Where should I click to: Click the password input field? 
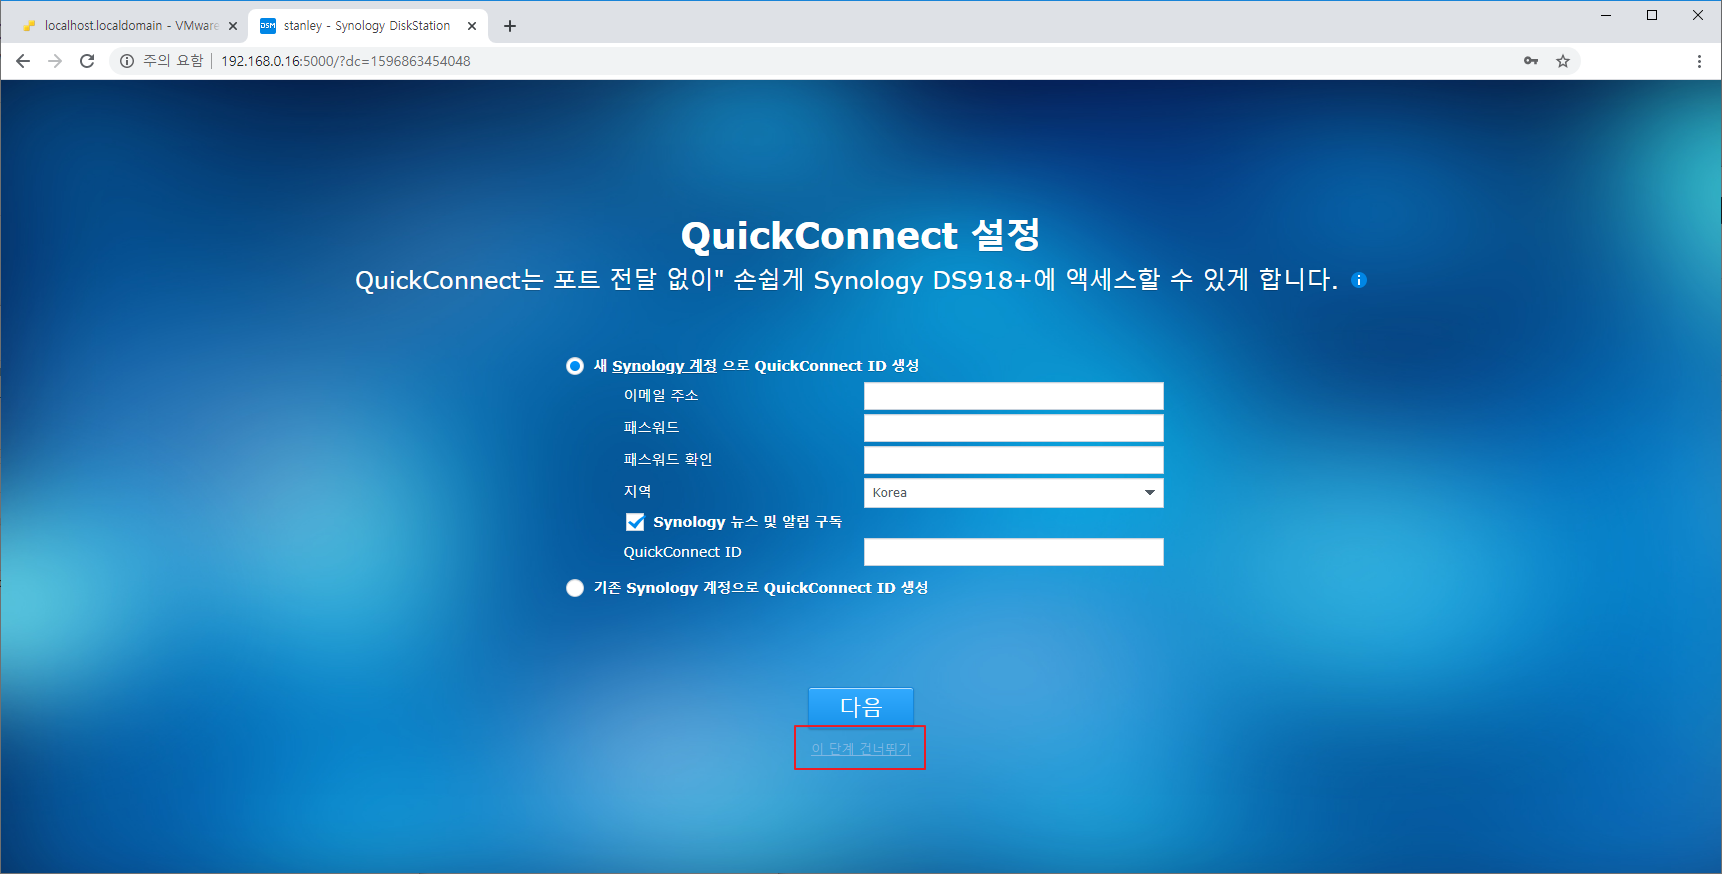pyautogui.click(x=1013, y=428)
